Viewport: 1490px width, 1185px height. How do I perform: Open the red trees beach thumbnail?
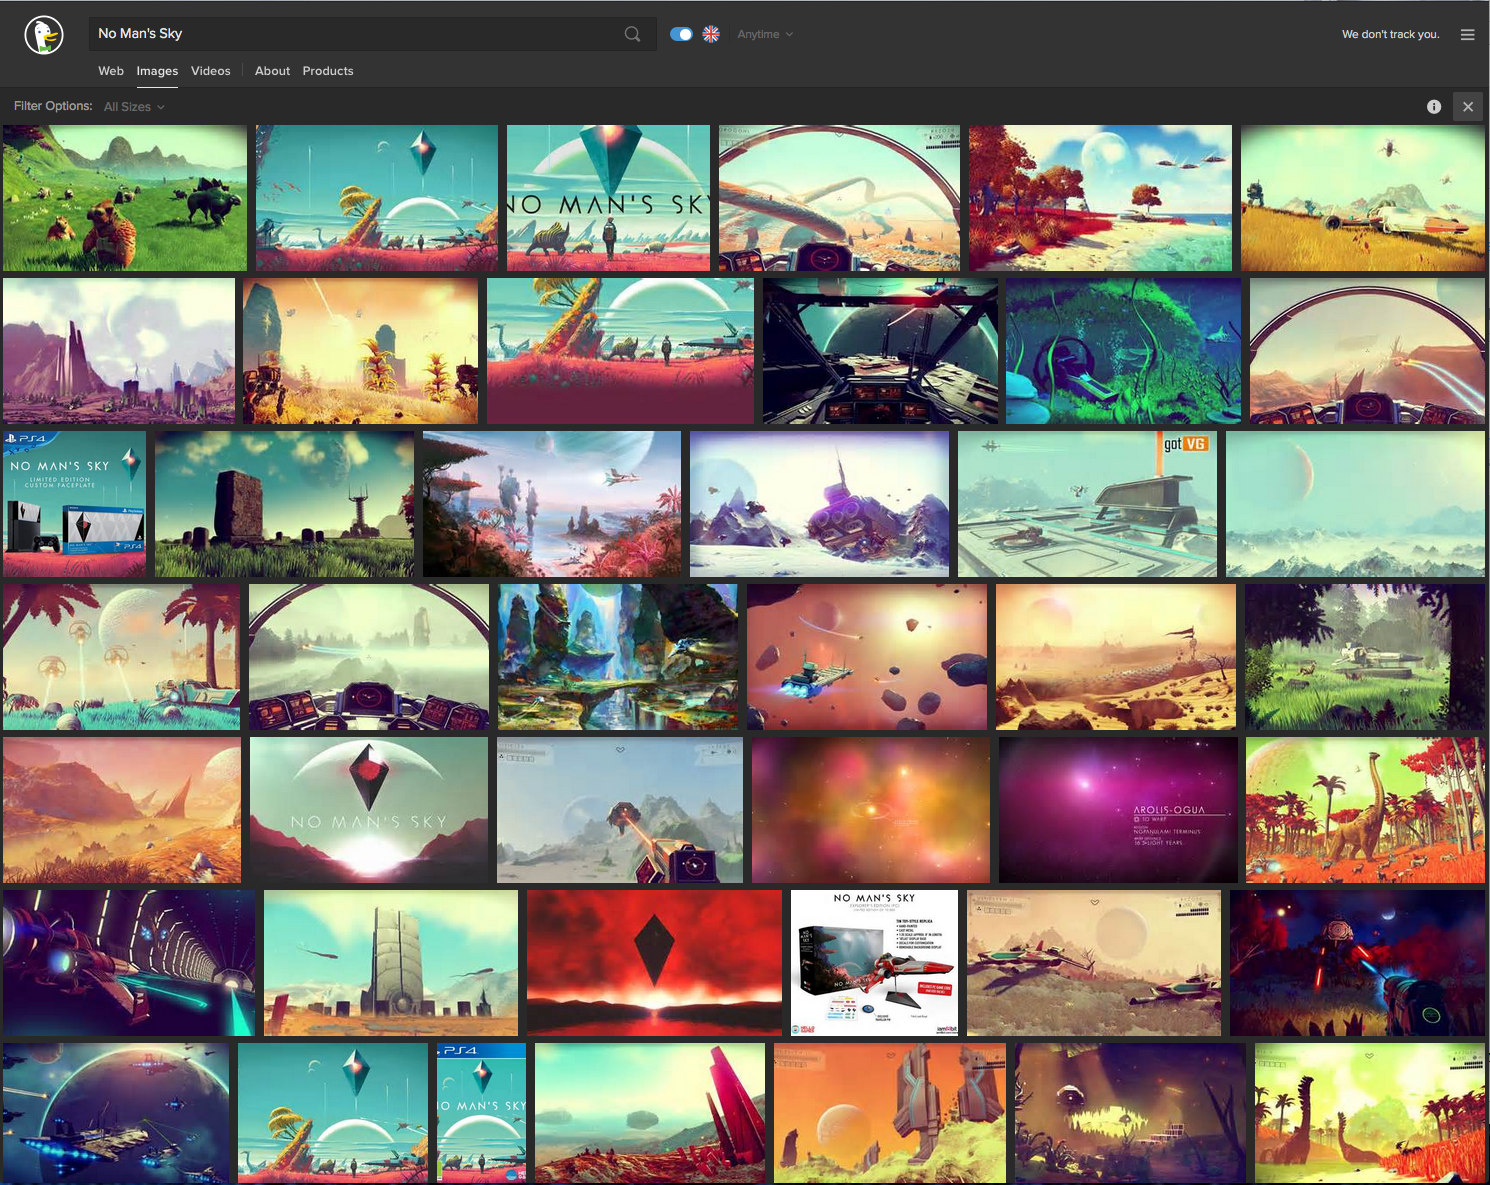pos(1100,198)
